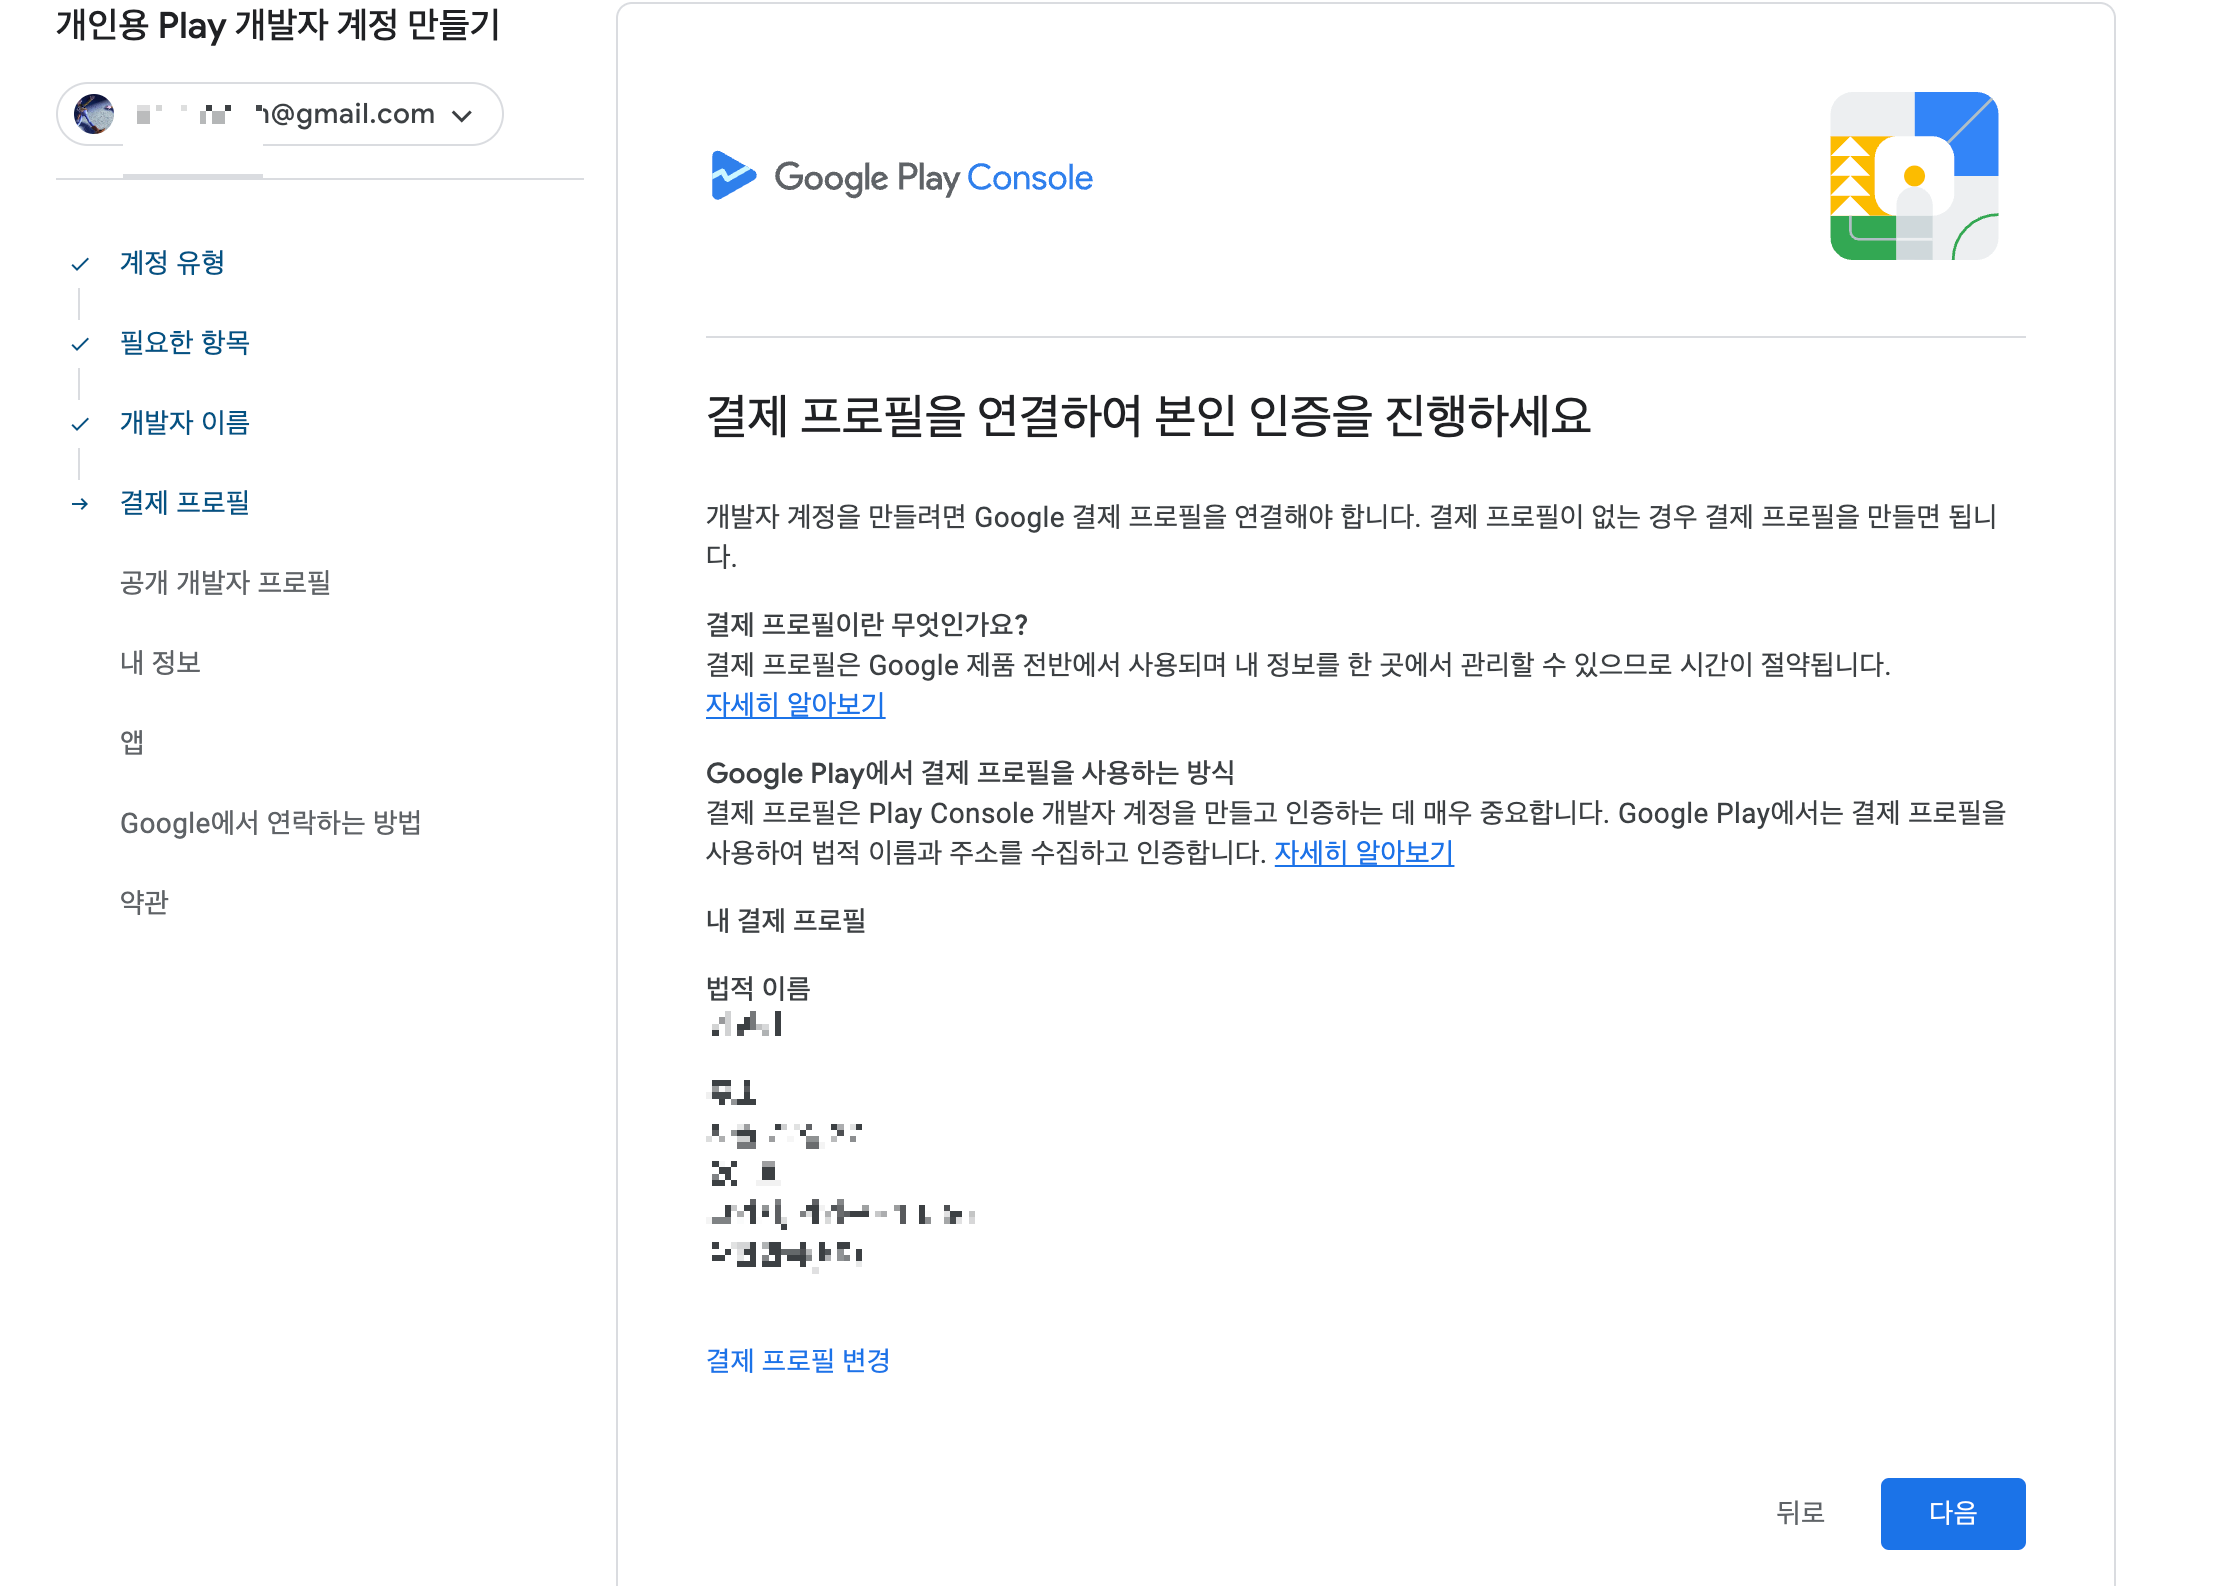
Task: Select 공개 개발자 프로필 step
Action: point(225,582)
